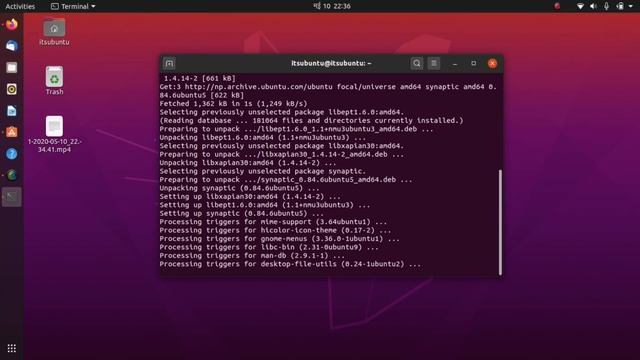Select the Terminal icon in the dock
640x360 pixels.
(x=11, y=197)
